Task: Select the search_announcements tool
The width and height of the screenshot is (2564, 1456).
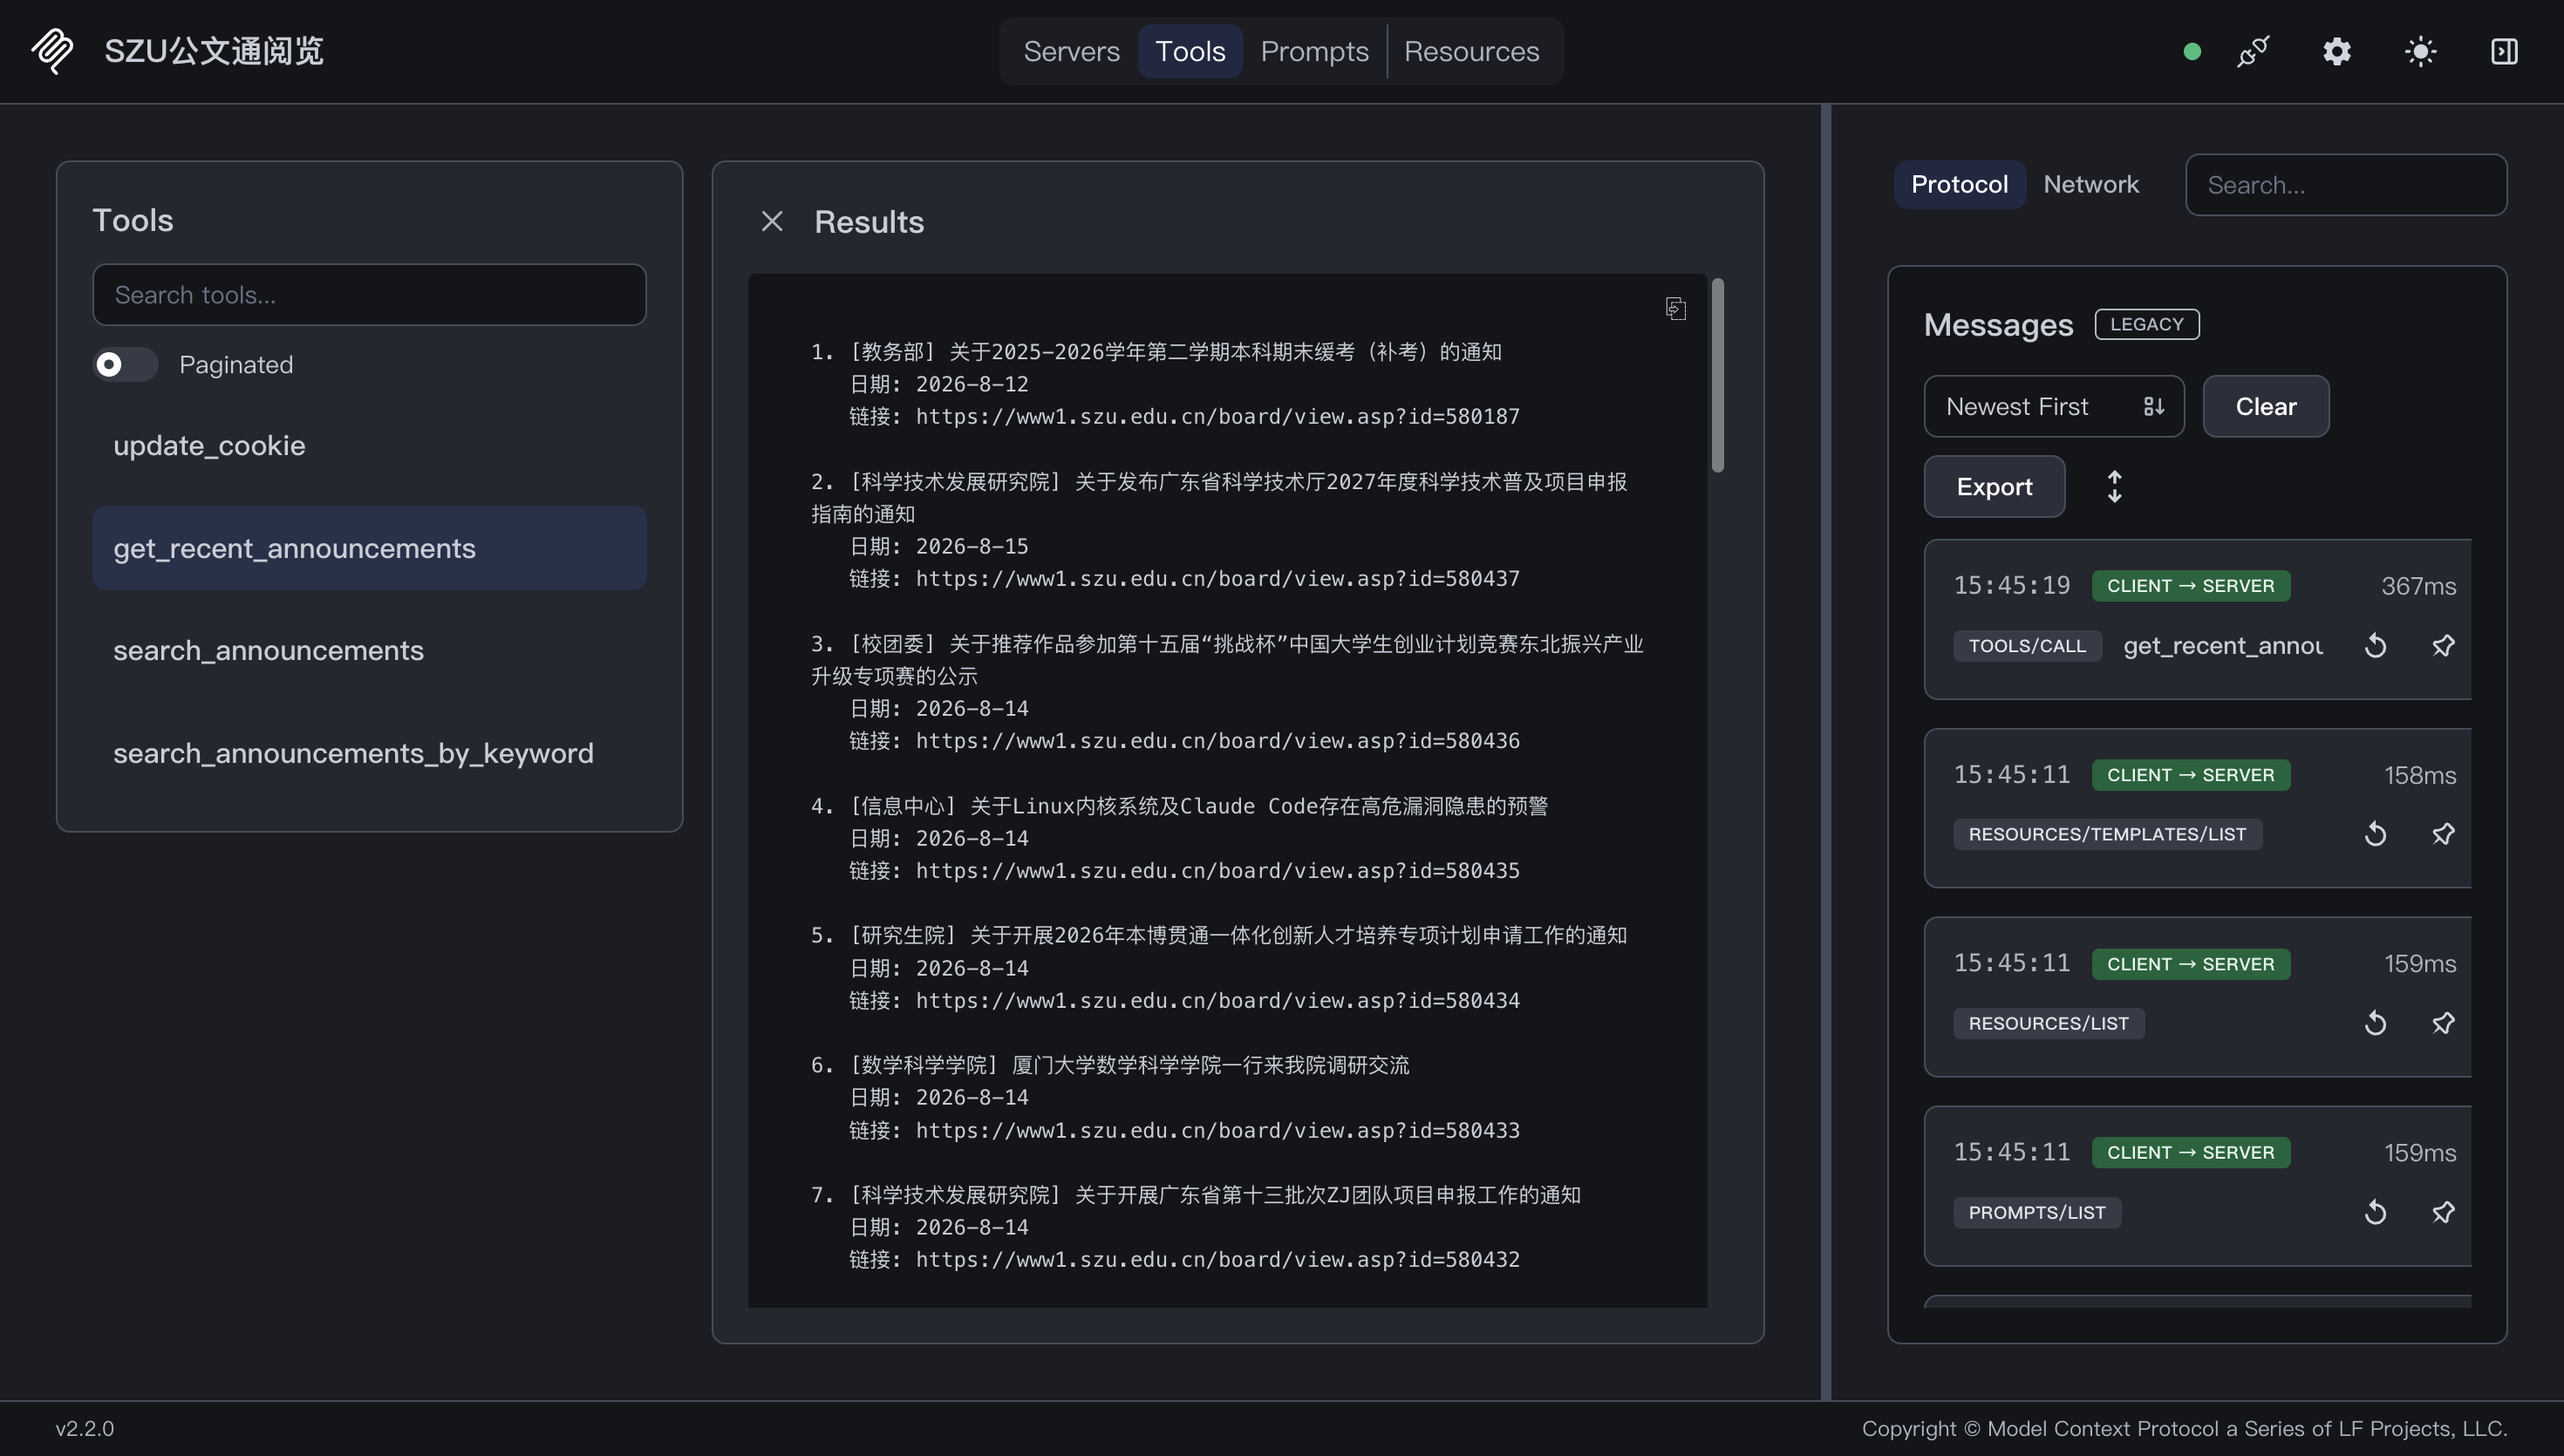Action: point(369,650)
